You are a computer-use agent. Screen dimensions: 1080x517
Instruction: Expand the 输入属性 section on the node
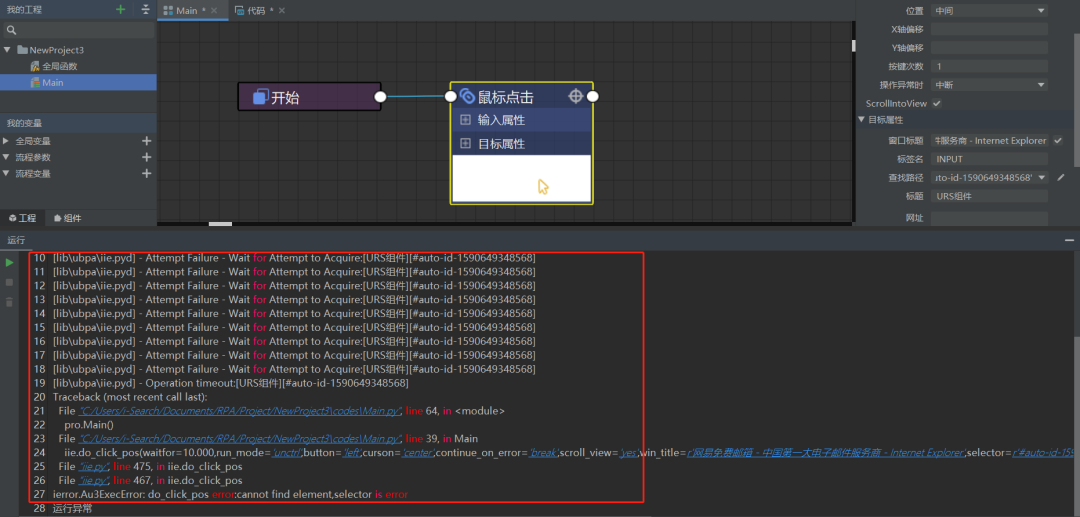[465, 120]
